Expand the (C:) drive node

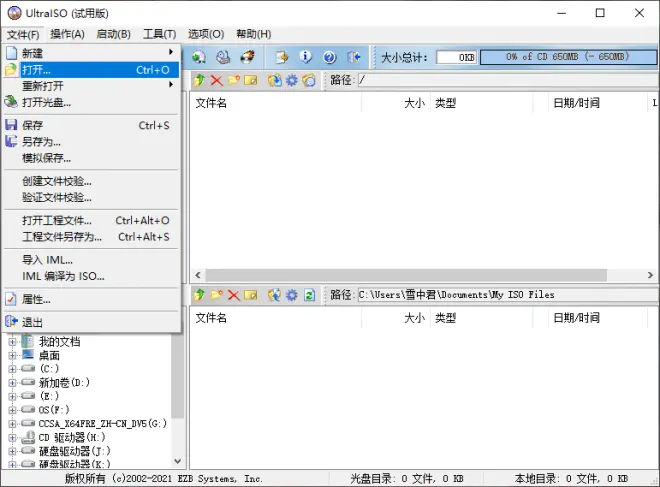click(12, 369)
